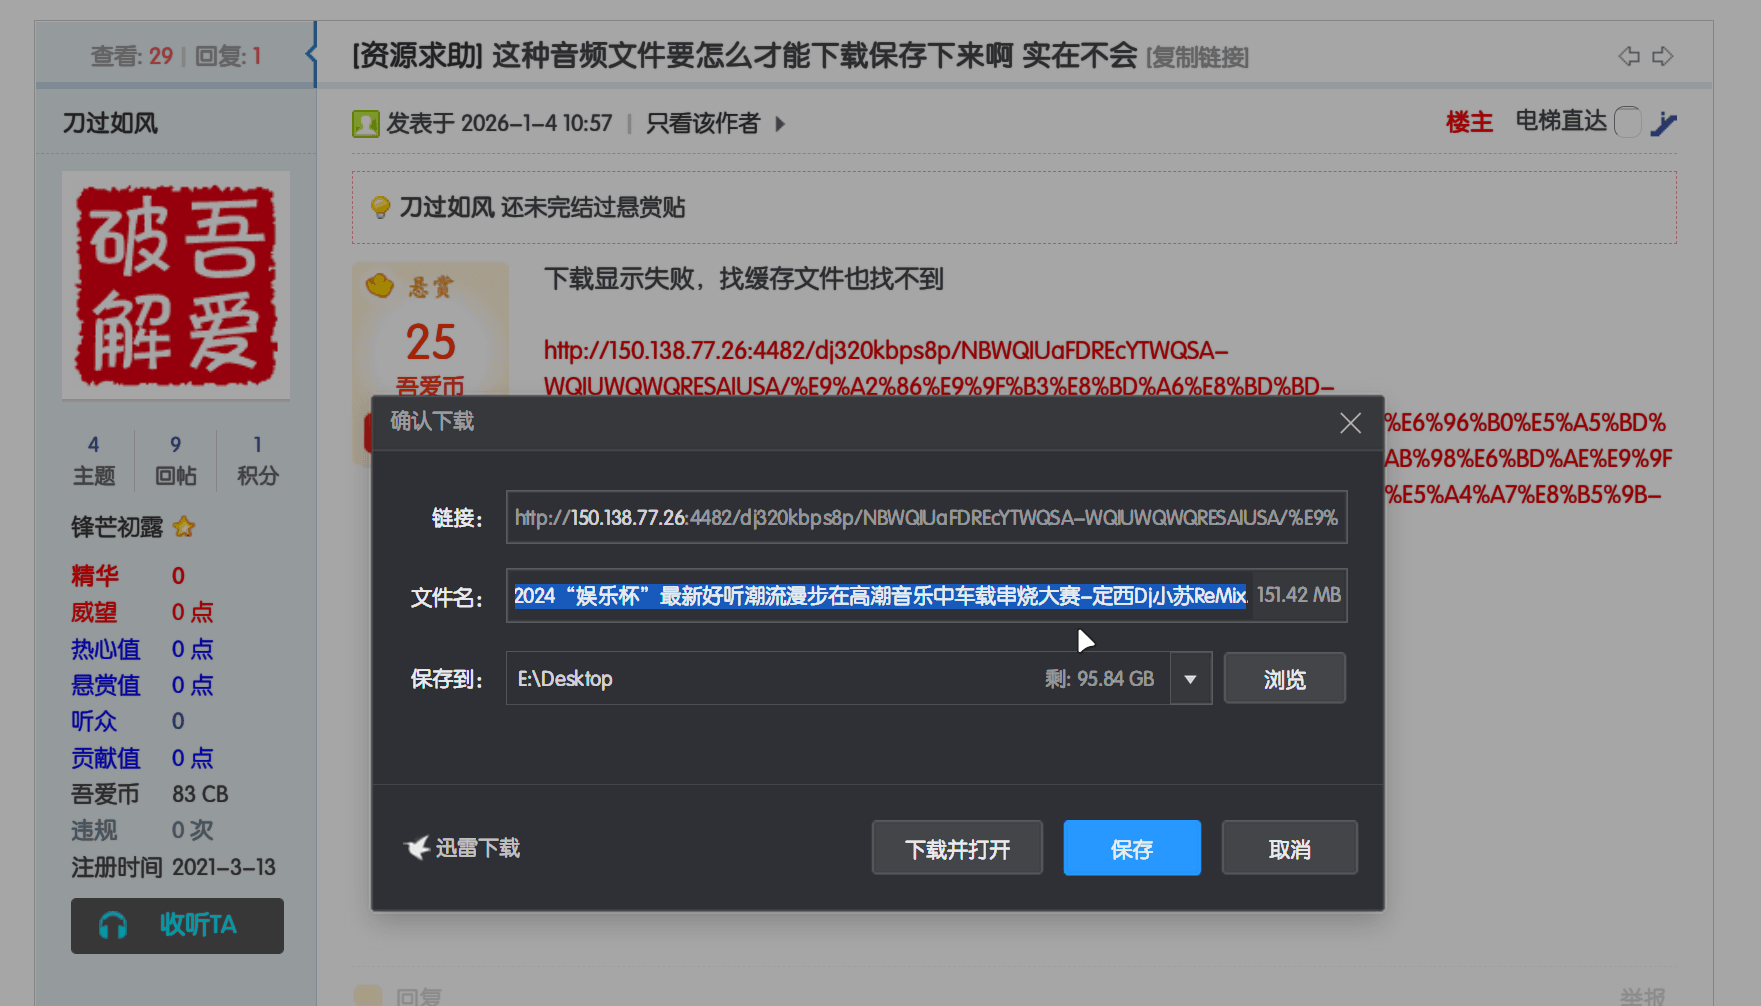Click the 链接 URL input field
Image resolution: width=1761 pixels, height=1006 pixels.
[x=926, y=517]
